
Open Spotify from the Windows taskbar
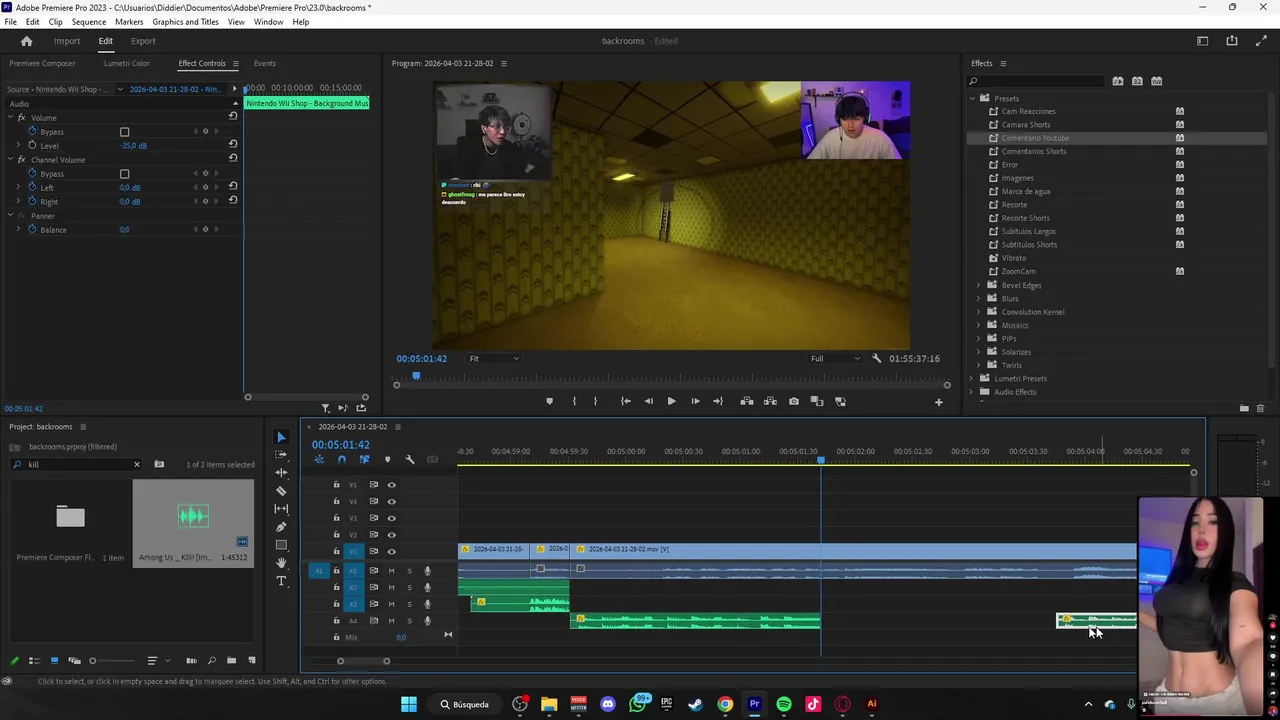[x=784, y=704]
